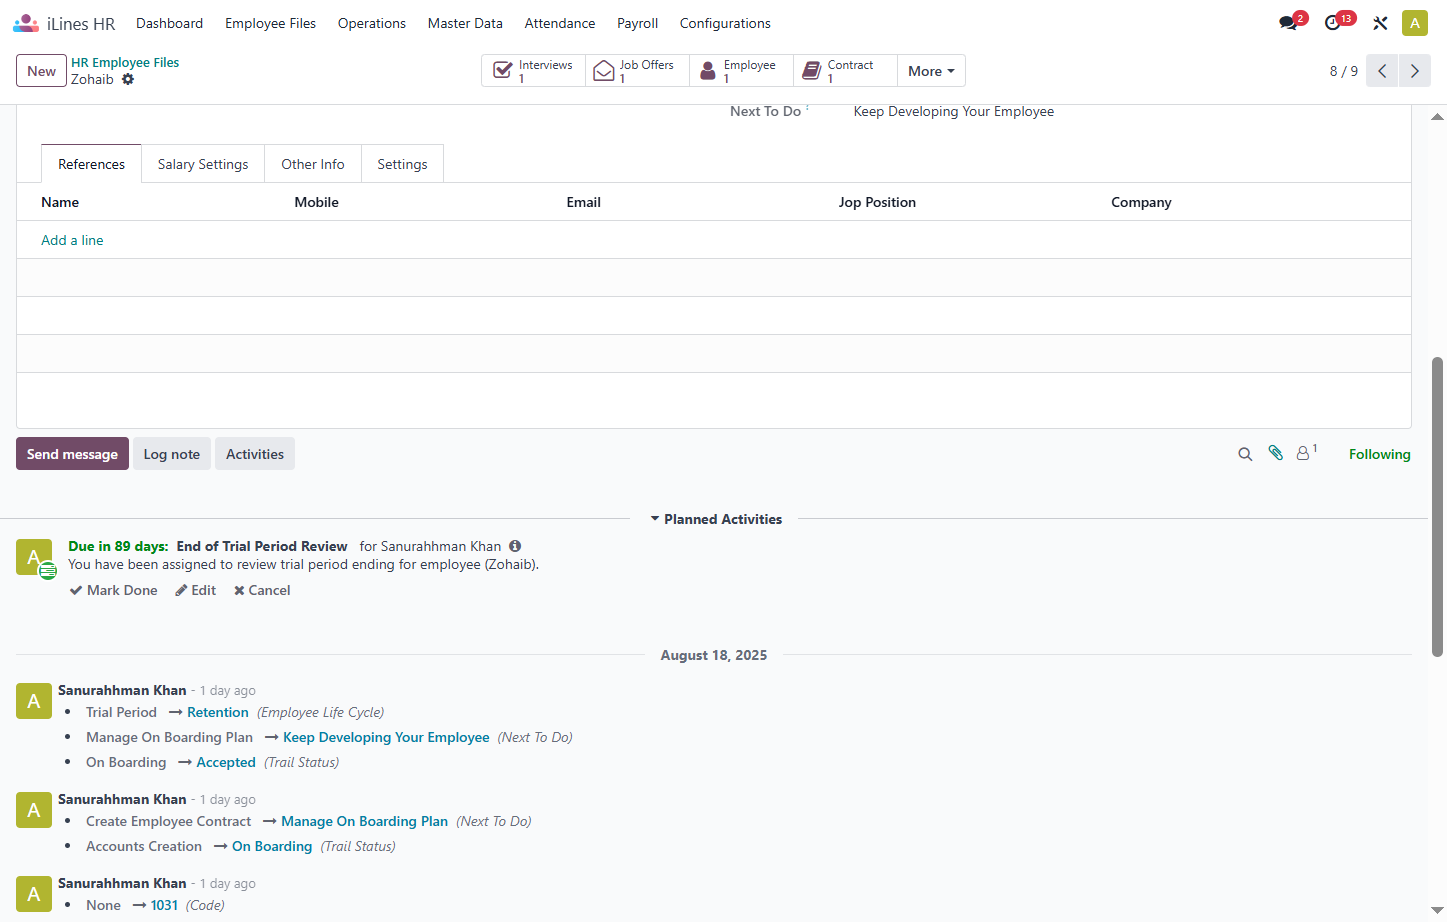Click the Following button

1380,454
